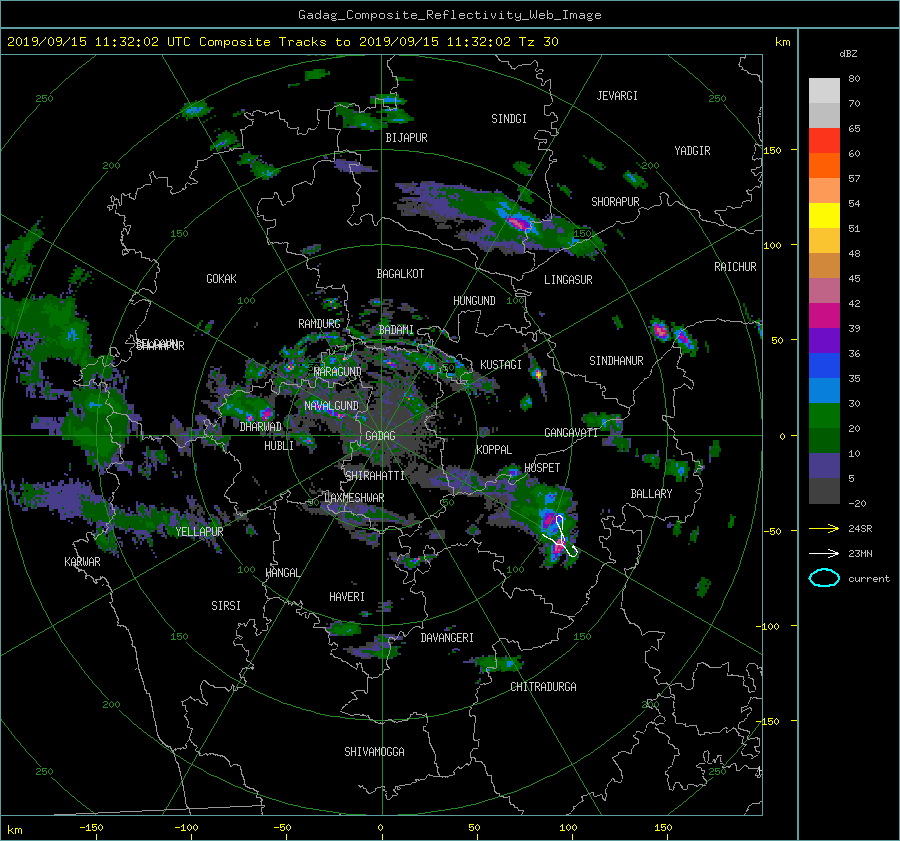Screen dimensions: 900x841
Task: Select the dark gray -20 dBZ swatch
Action: (824, 490)
